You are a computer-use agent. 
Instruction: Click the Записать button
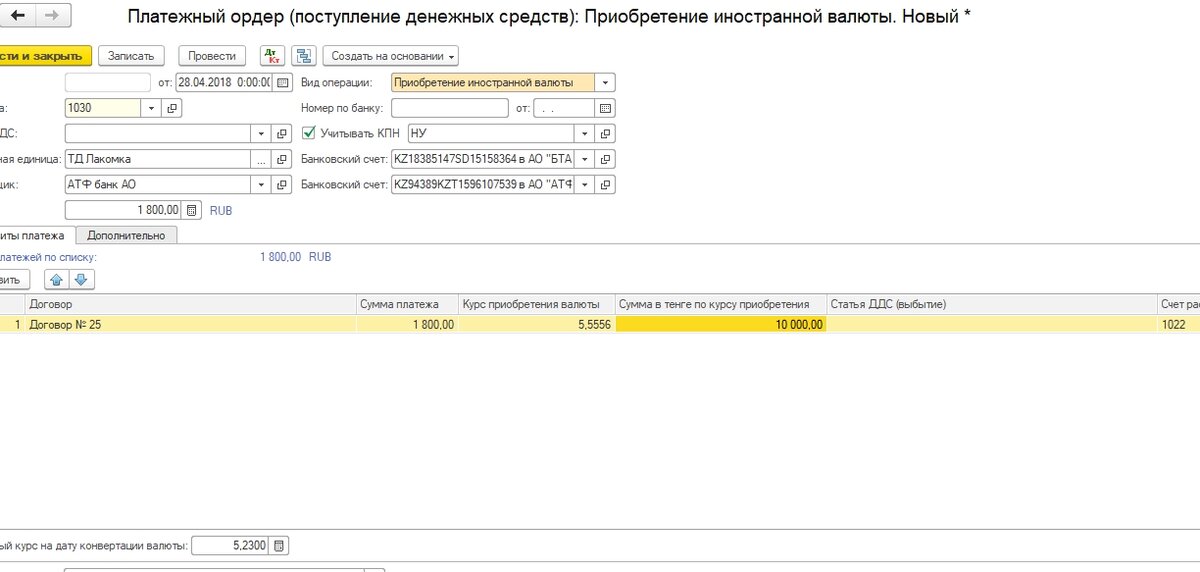tap(131, 56)
